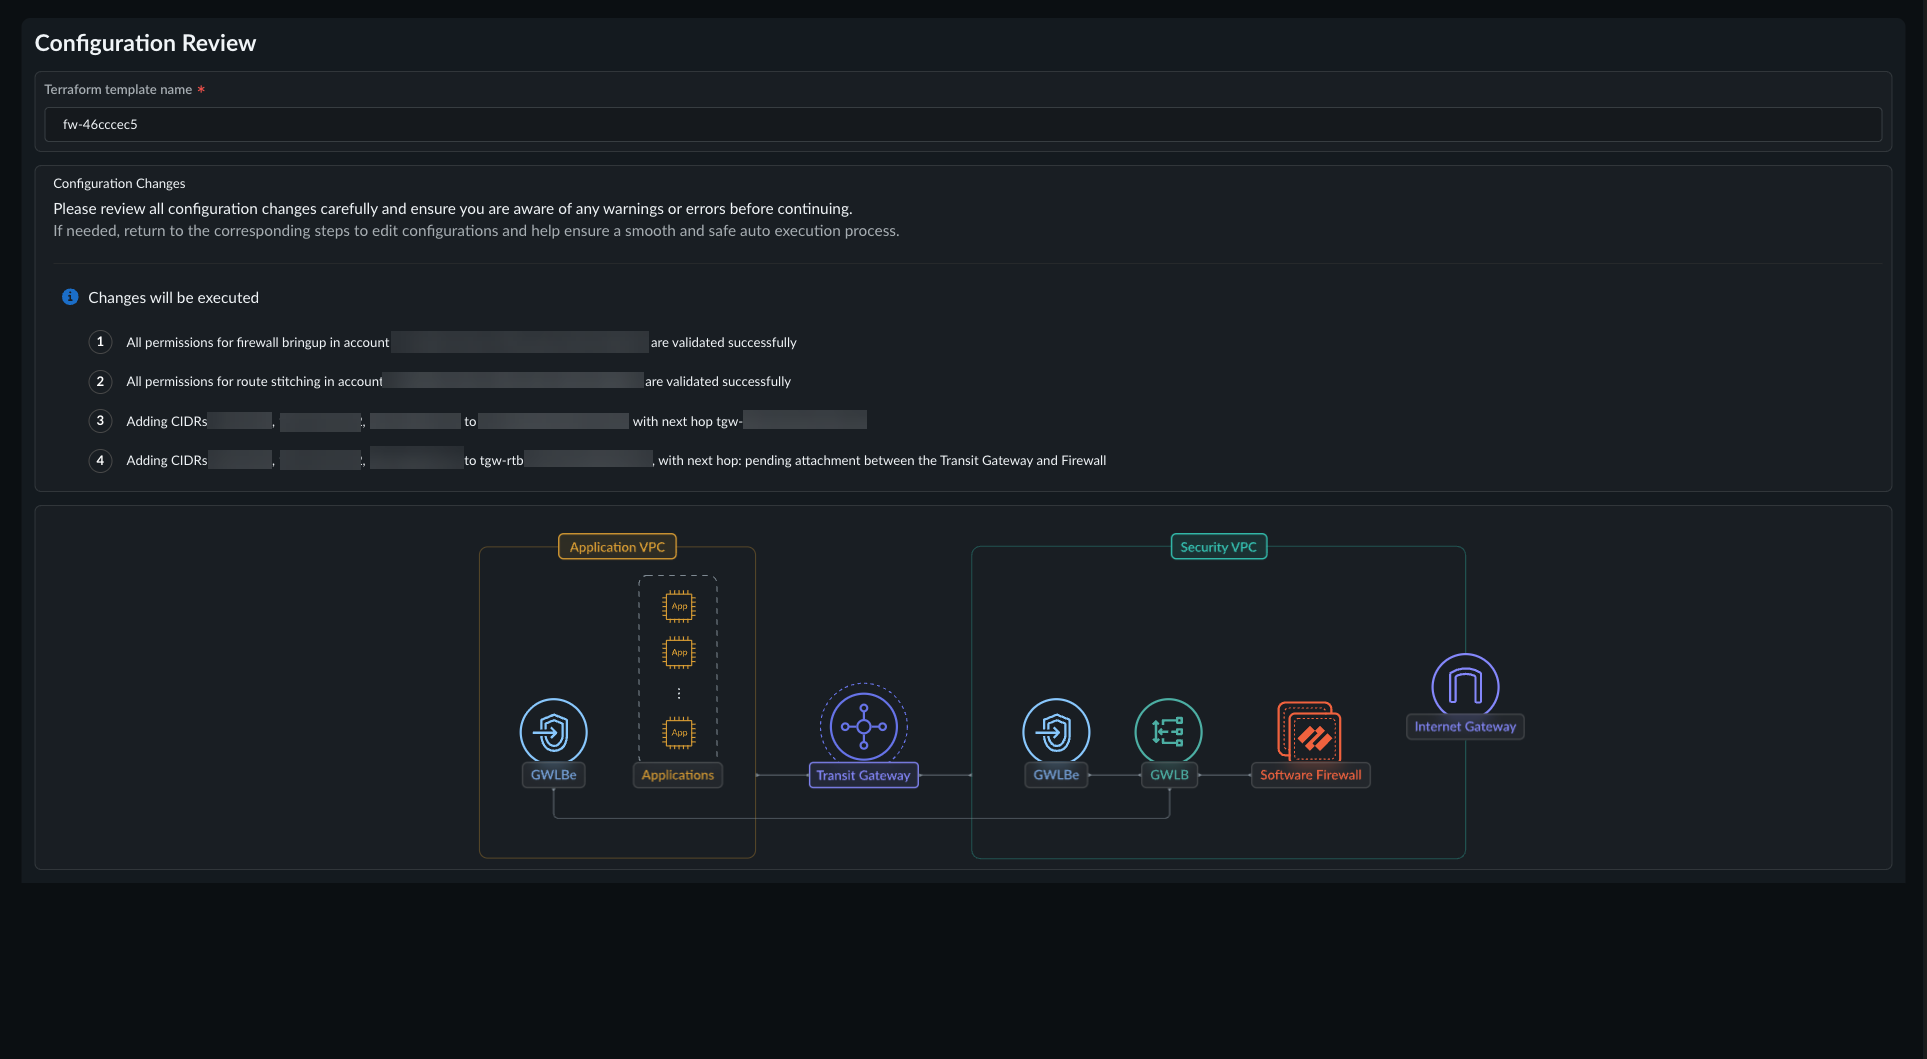Click the Software Firewall label
Image resolution: width=1927 pixels, height=1059 pixels.
pyautogui.click(x=1310, y=775)
